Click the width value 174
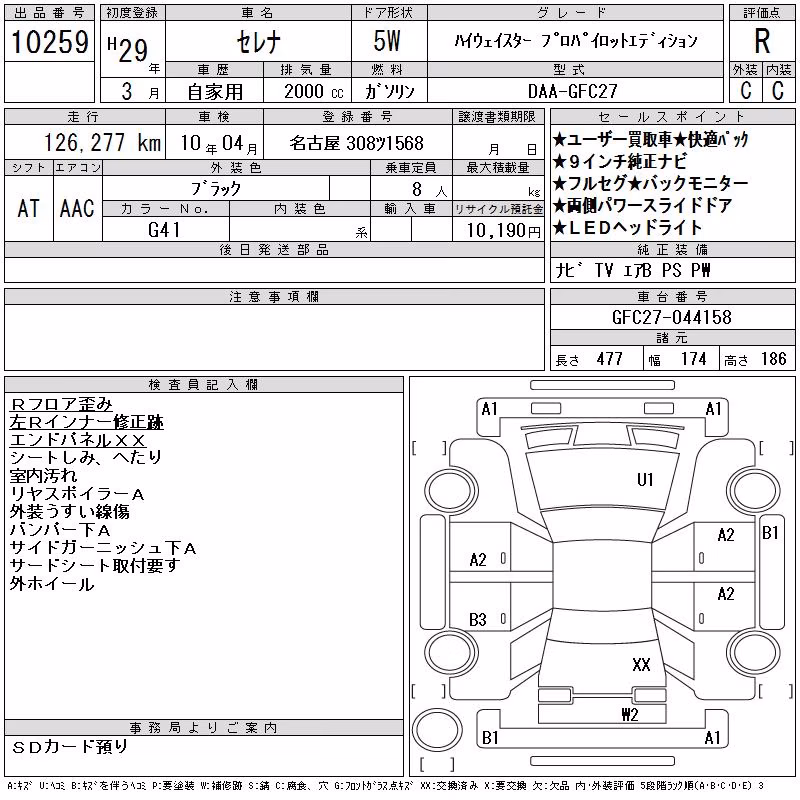This screenshot has width=800, height=800. point(693,359)
